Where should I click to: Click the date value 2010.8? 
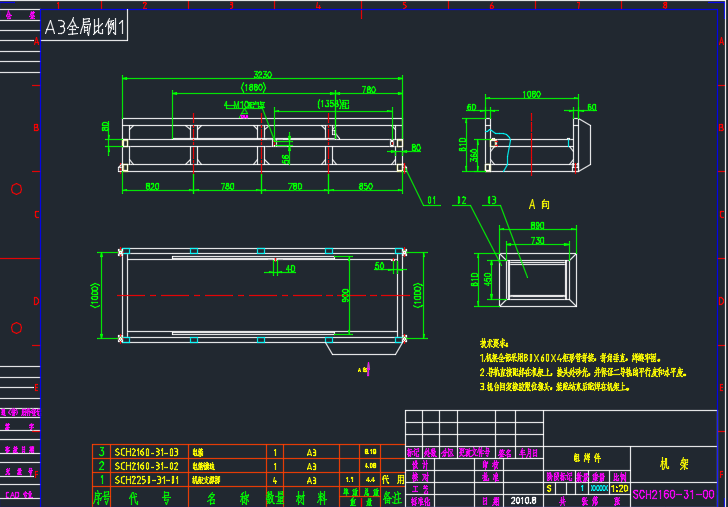coord(523,501)
